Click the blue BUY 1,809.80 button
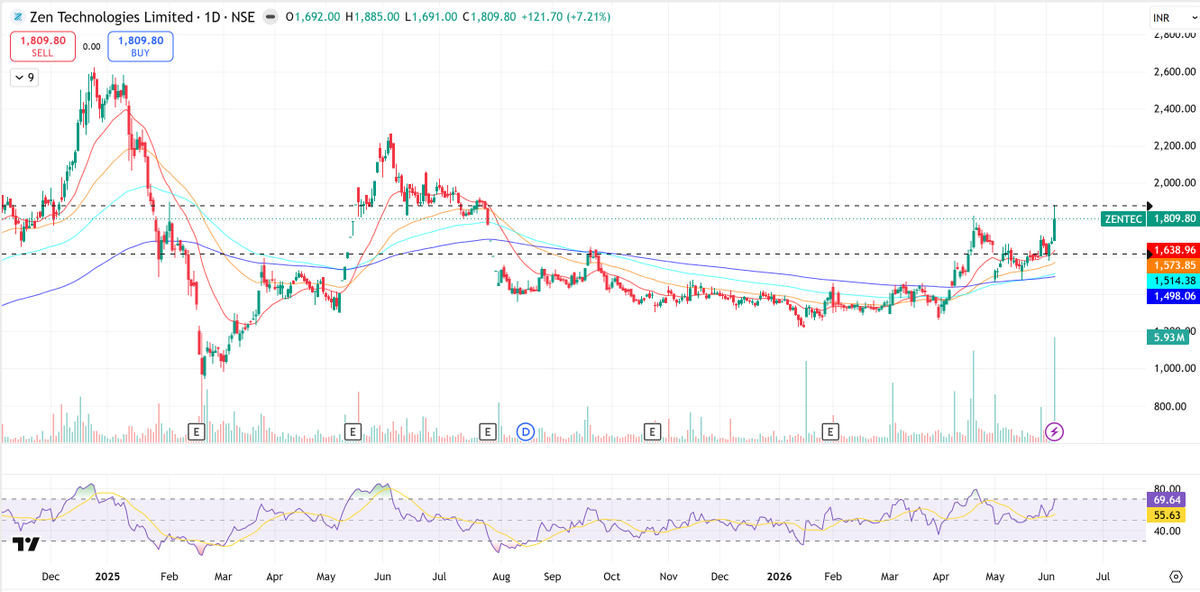The image size is (1200, 592). tap(141, 47)
